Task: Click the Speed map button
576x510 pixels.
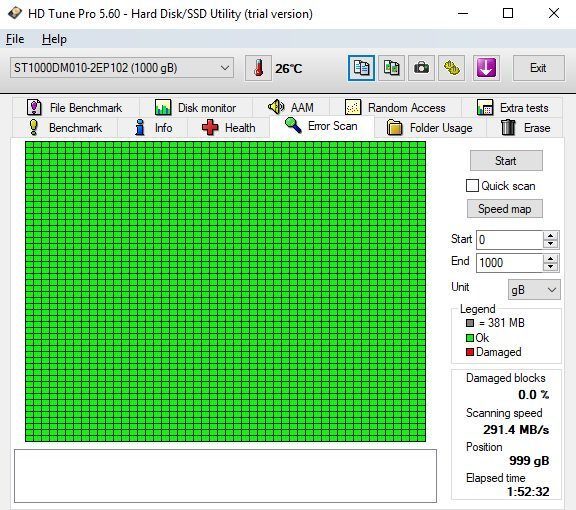Action: pos(504,209)
